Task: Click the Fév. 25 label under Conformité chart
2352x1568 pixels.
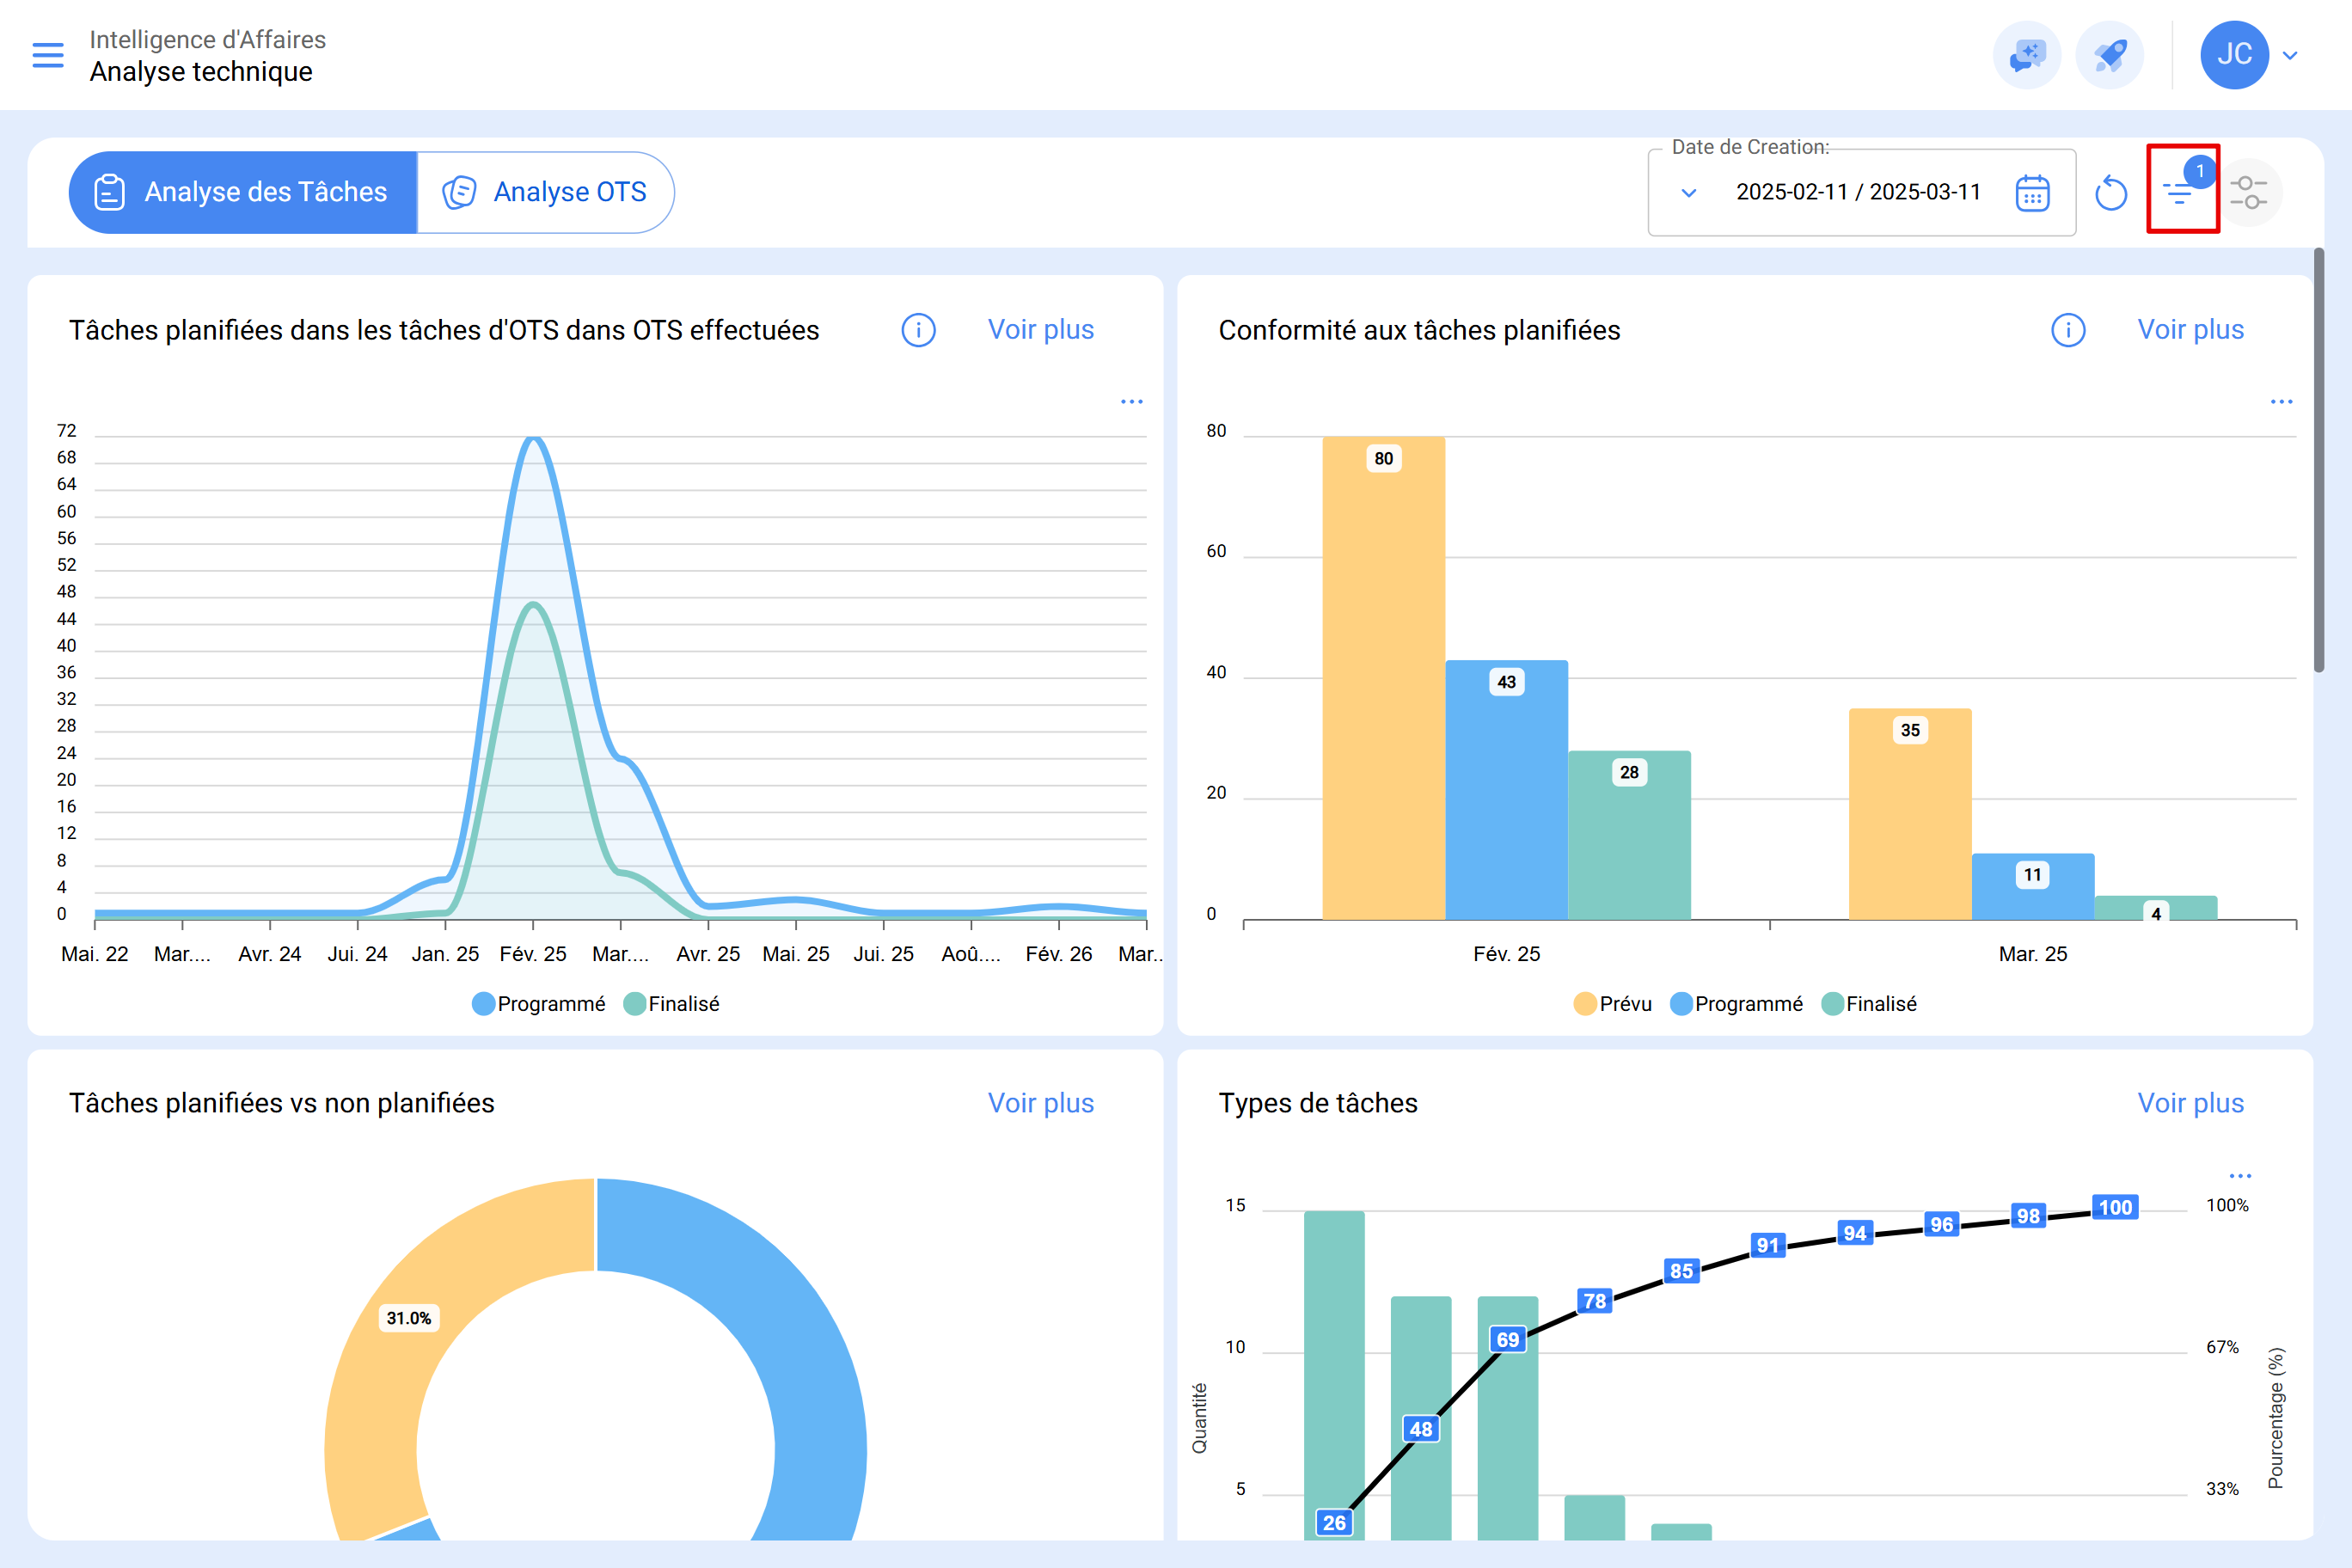Action: click(x=1506, y=954)
